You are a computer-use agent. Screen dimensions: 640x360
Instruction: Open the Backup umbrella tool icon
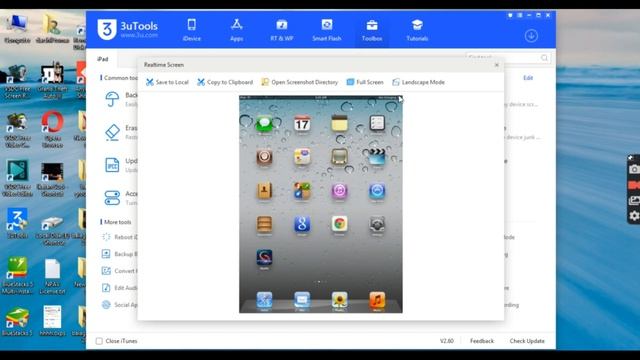coord(112,99)
